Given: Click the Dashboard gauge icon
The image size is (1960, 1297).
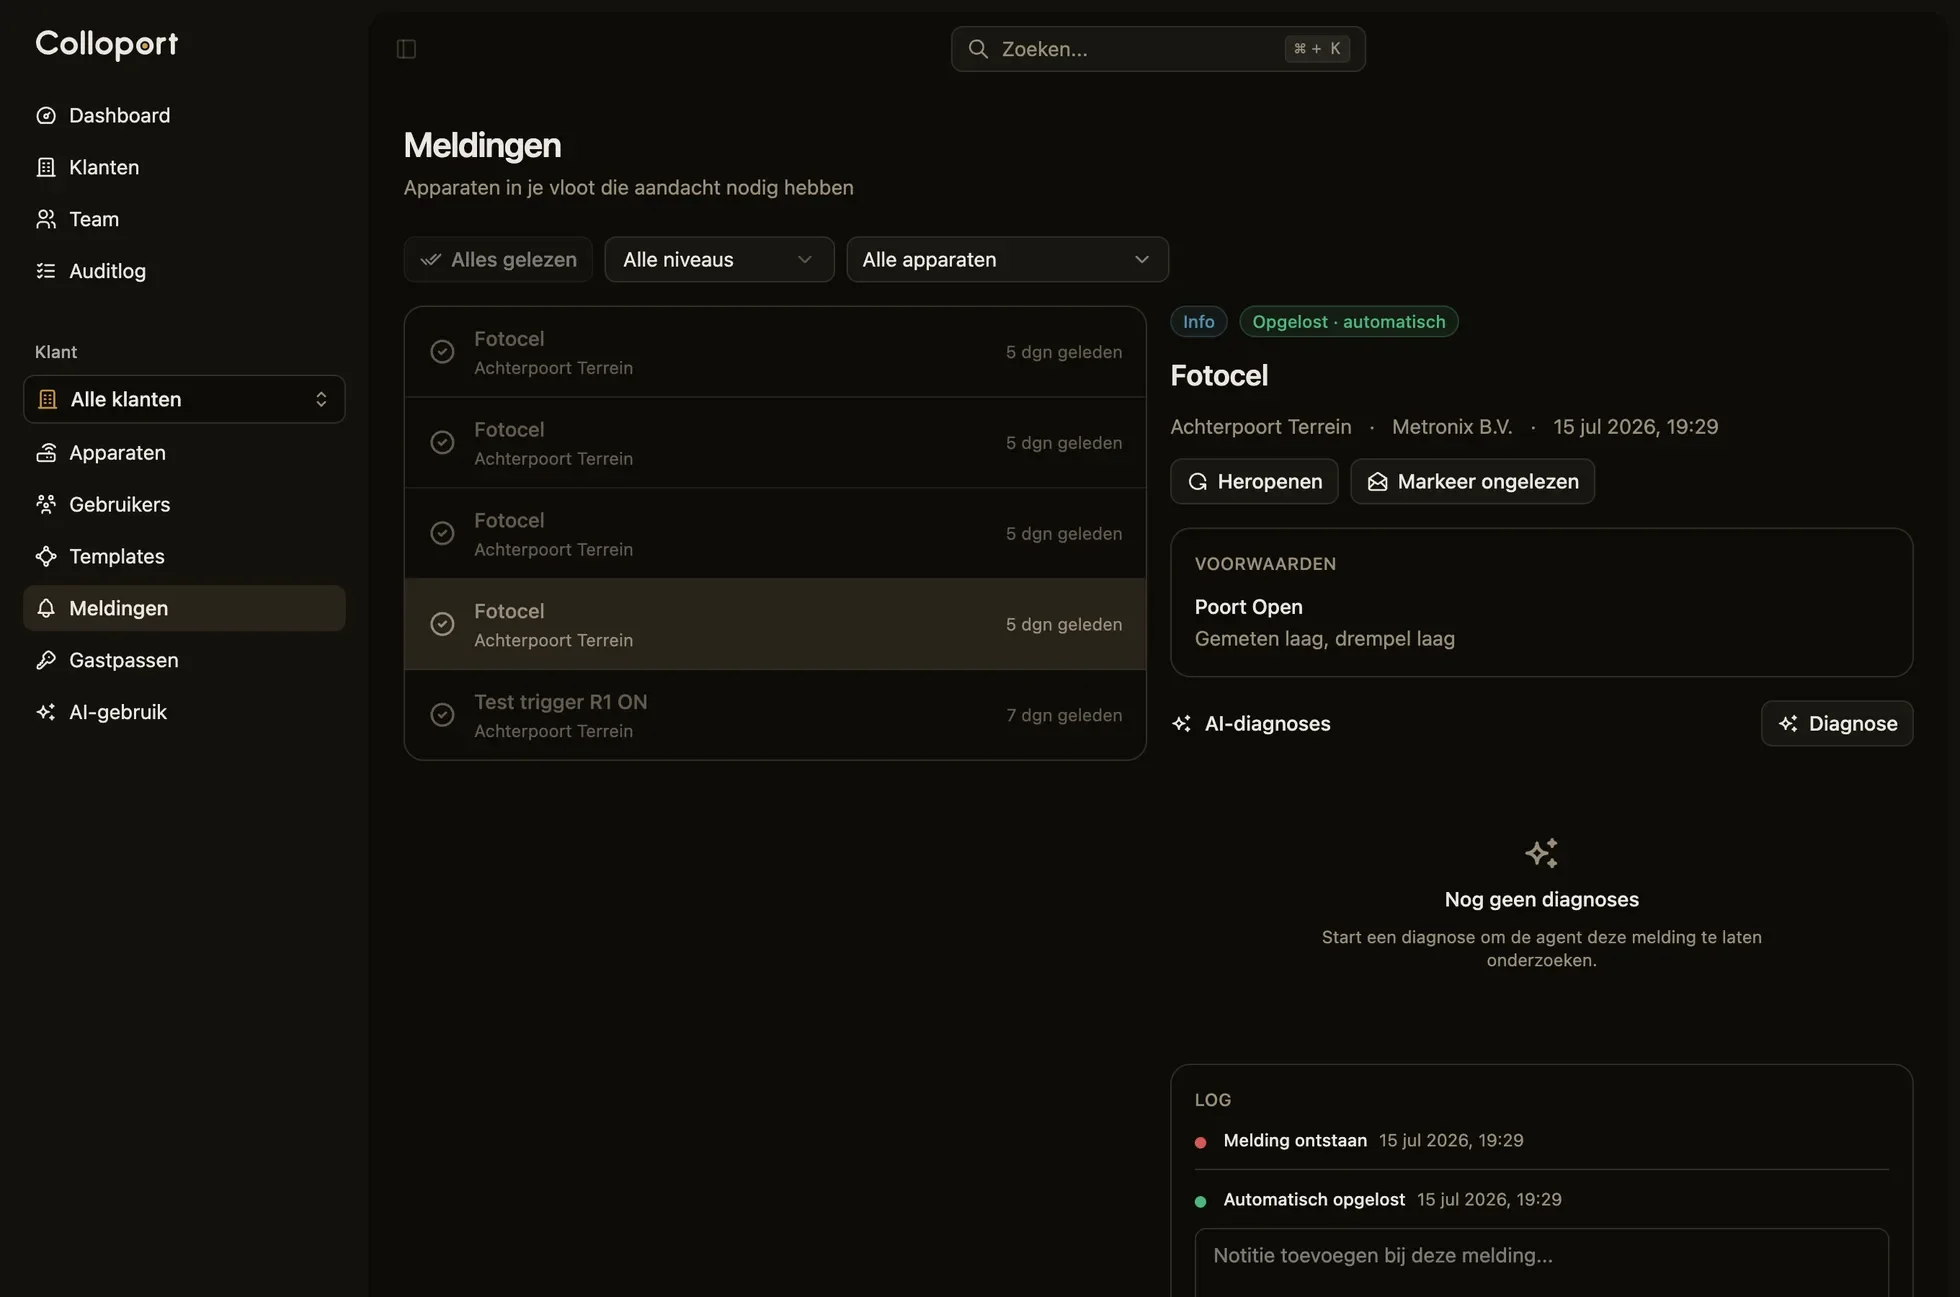Looking at the screenshot, I should click(x=46, y=115).
